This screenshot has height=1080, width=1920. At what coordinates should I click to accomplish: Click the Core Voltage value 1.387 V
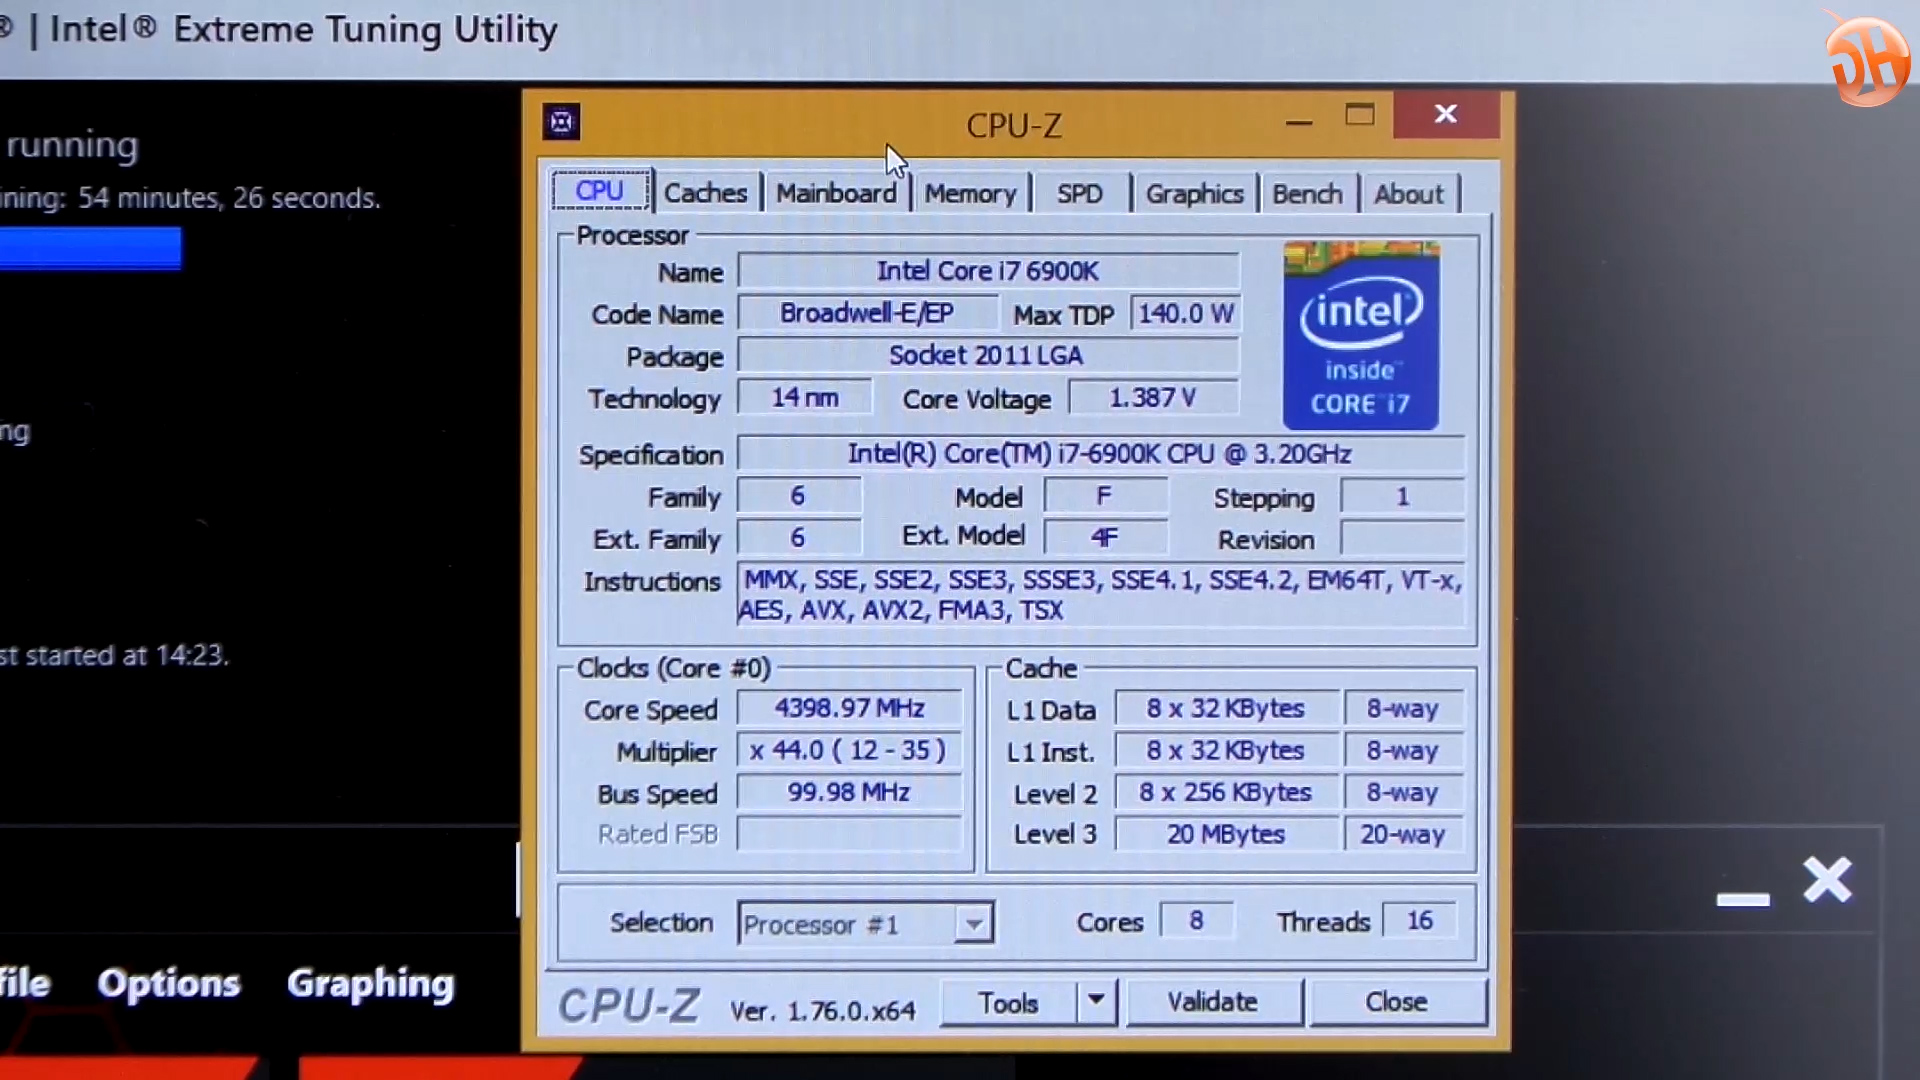tap(1153, 397)
